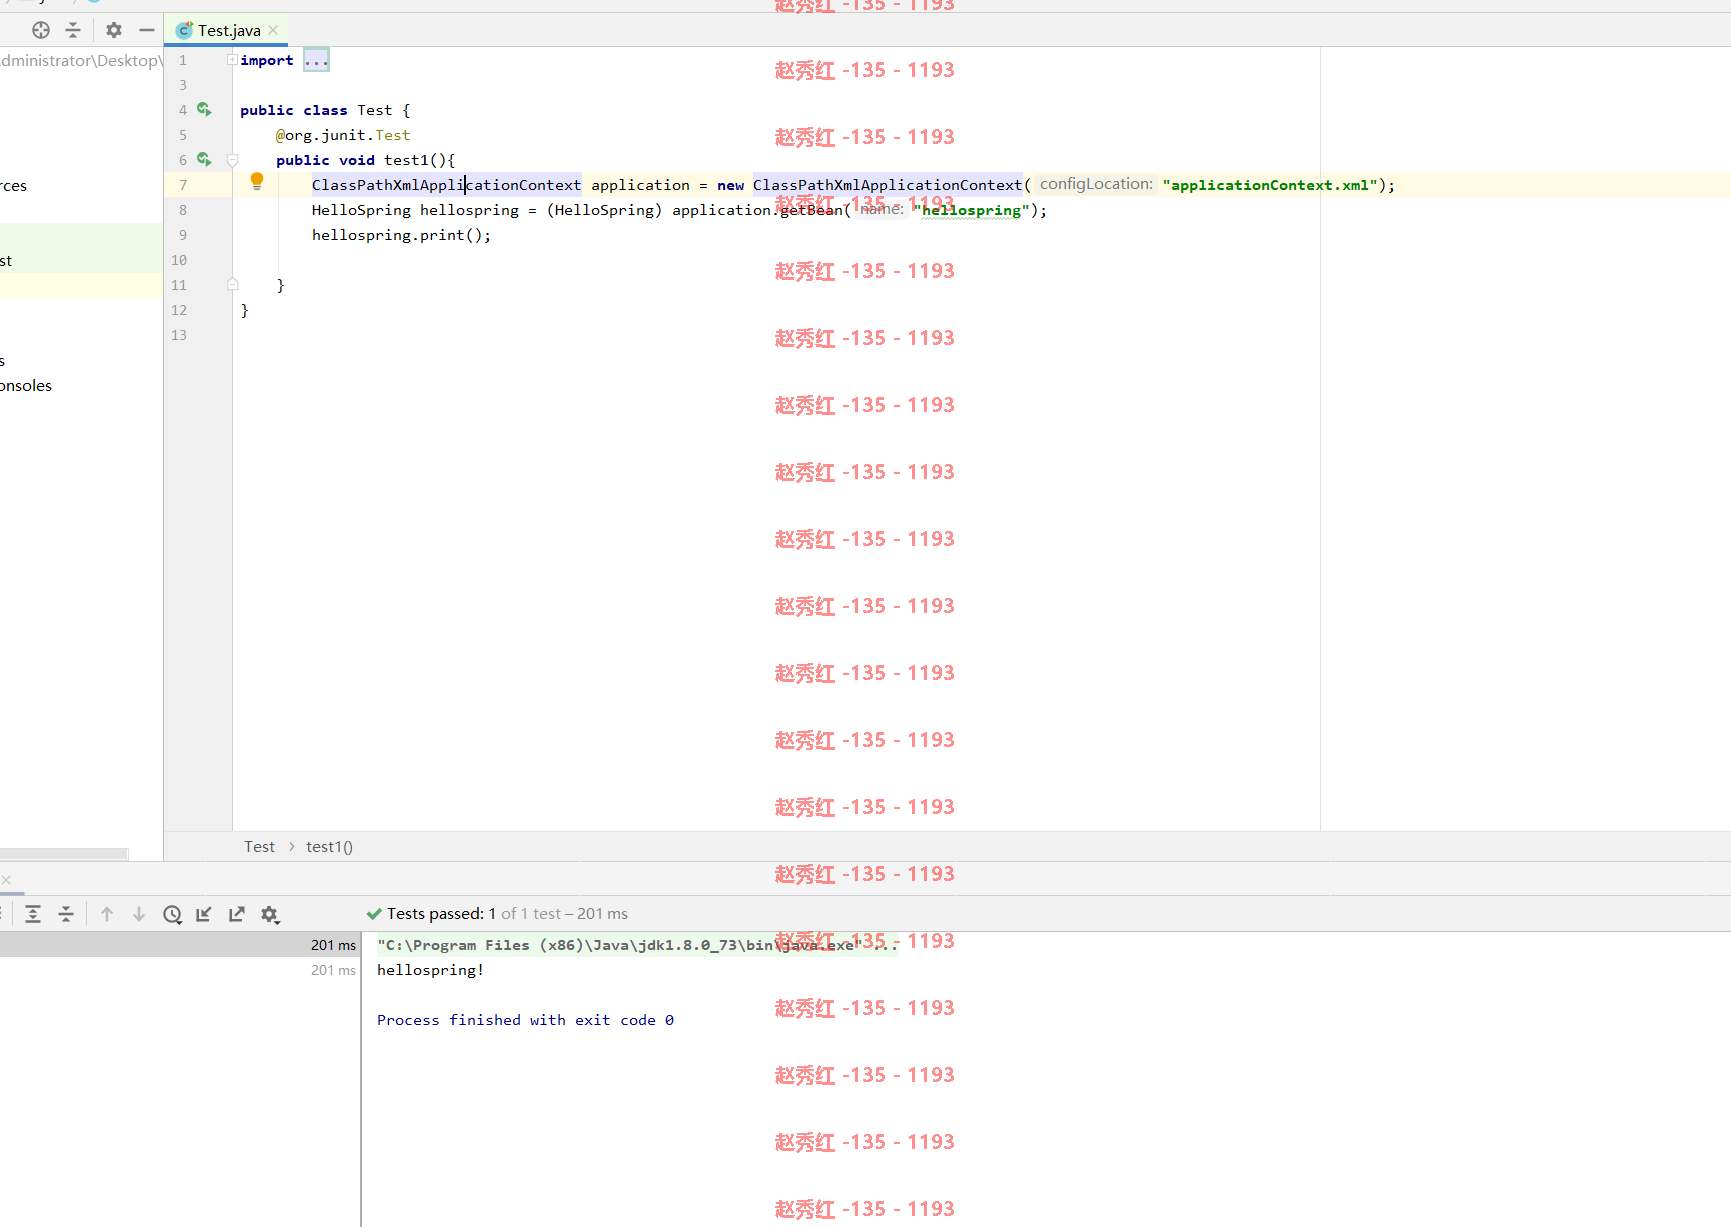
Task: Open test history clock icon
Action: click(172, 914)
